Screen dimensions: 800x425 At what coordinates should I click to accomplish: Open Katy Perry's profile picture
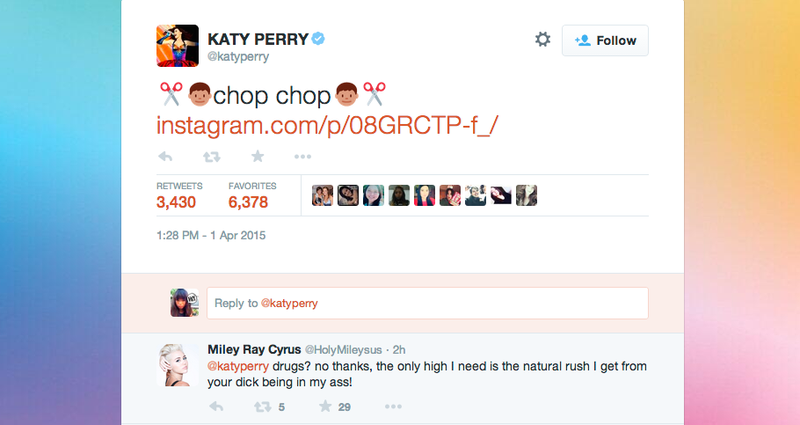pos(178,45)
